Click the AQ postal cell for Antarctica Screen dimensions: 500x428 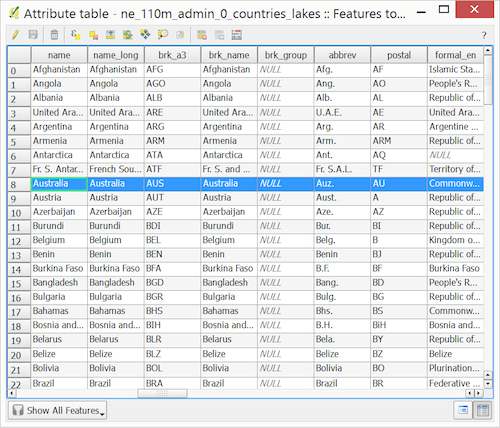(399, 155)
